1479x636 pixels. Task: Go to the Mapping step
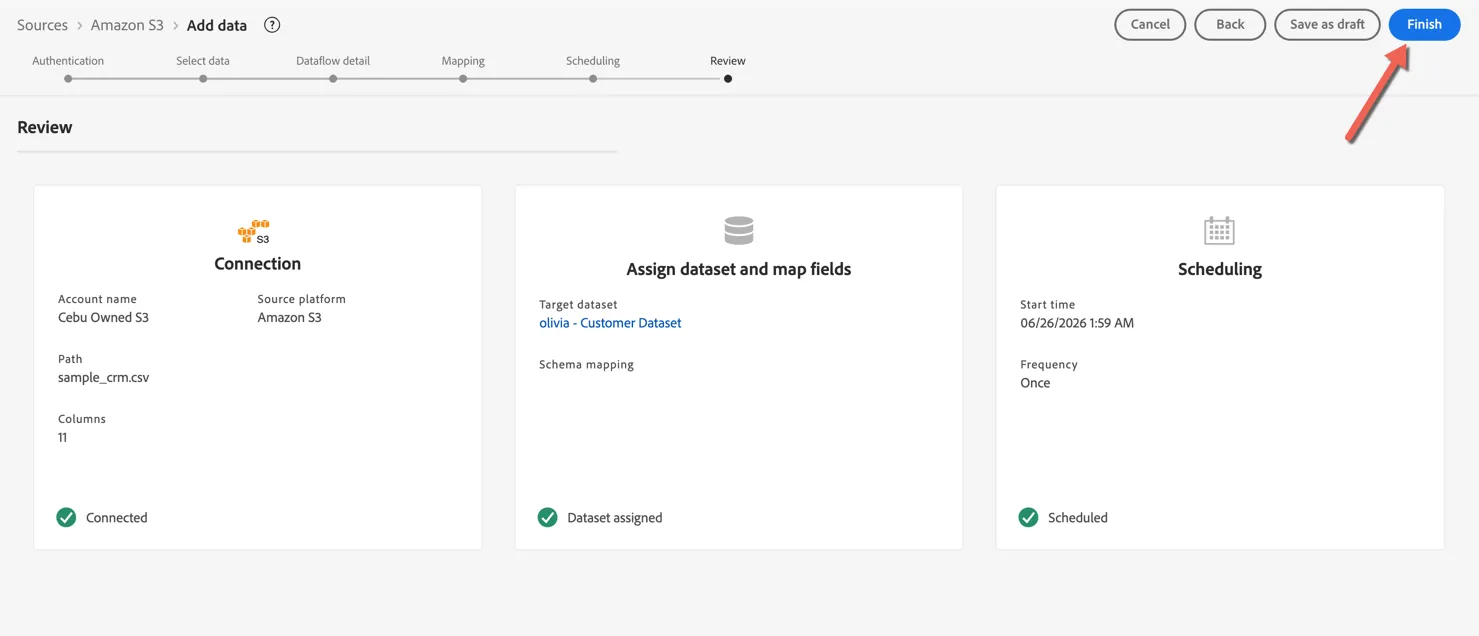(x=463, y=68)
